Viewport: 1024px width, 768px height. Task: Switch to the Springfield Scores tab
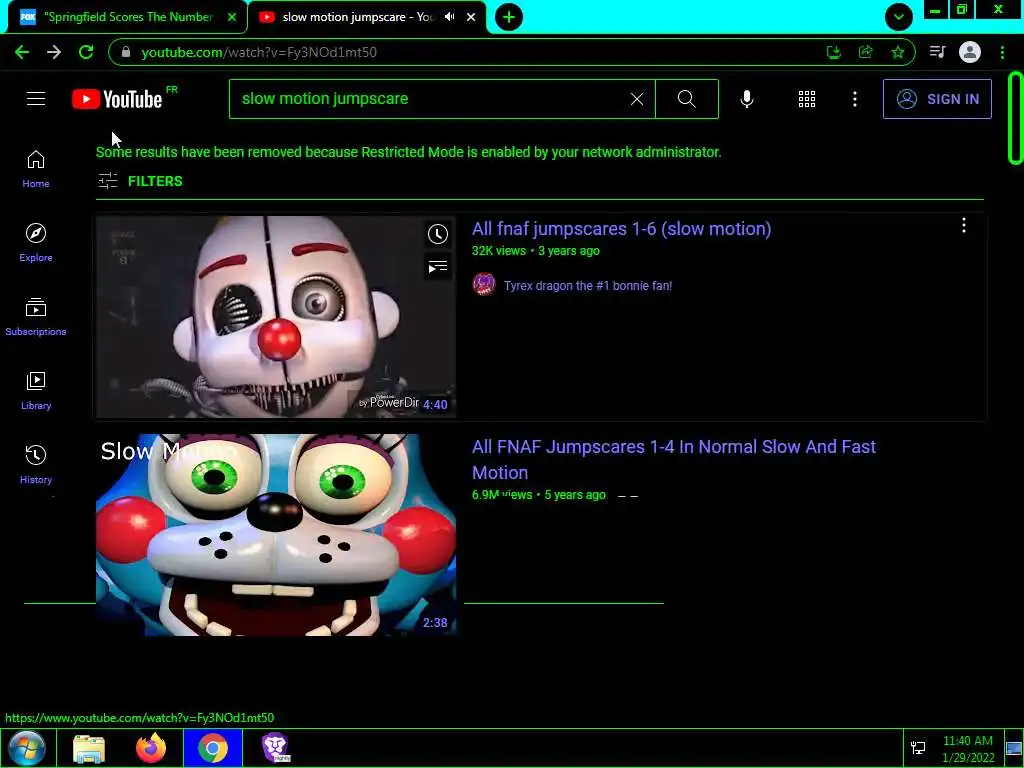(127, 17)
